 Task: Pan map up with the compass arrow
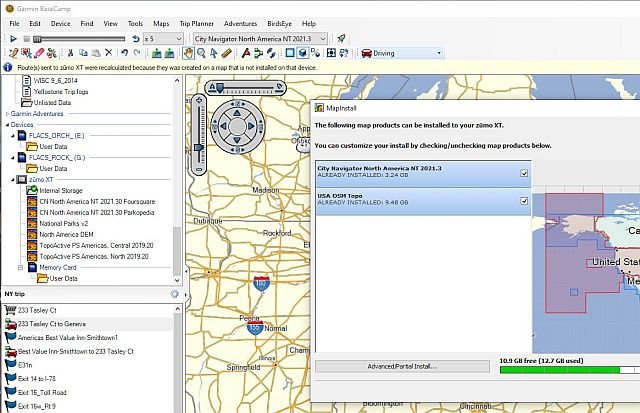pos(237,113)
